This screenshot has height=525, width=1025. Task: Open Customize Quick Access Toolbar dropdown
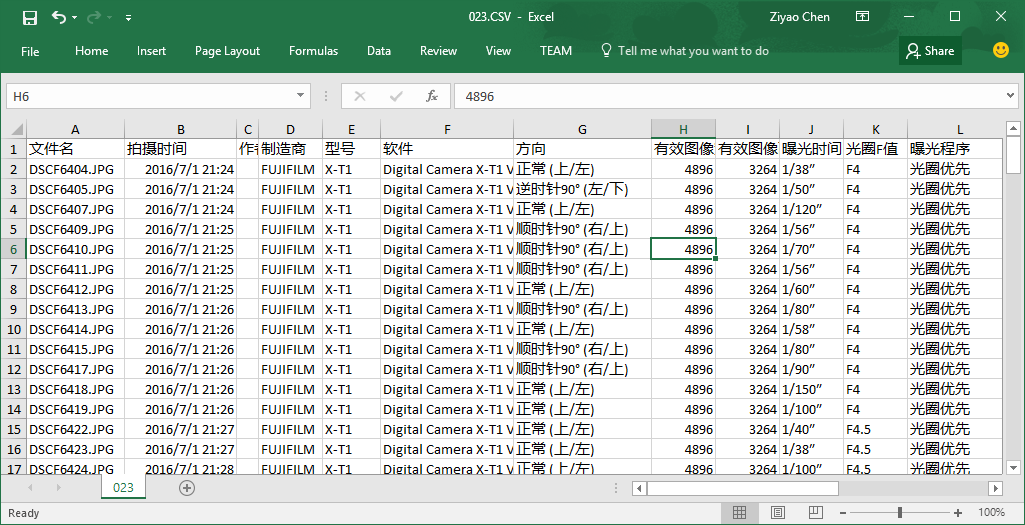click(128, 18)
